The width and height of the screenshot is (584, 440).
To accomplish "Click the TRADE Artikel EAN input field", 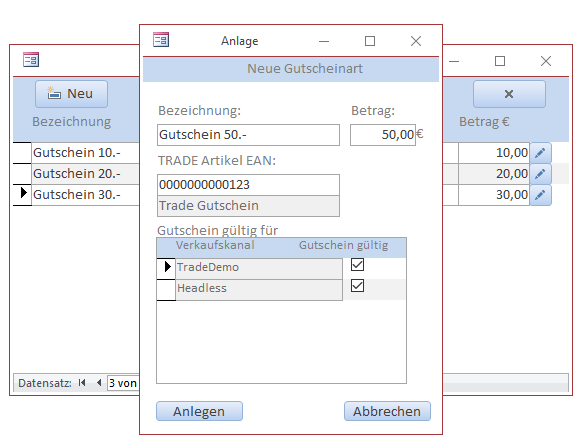I will coord(248,185).
